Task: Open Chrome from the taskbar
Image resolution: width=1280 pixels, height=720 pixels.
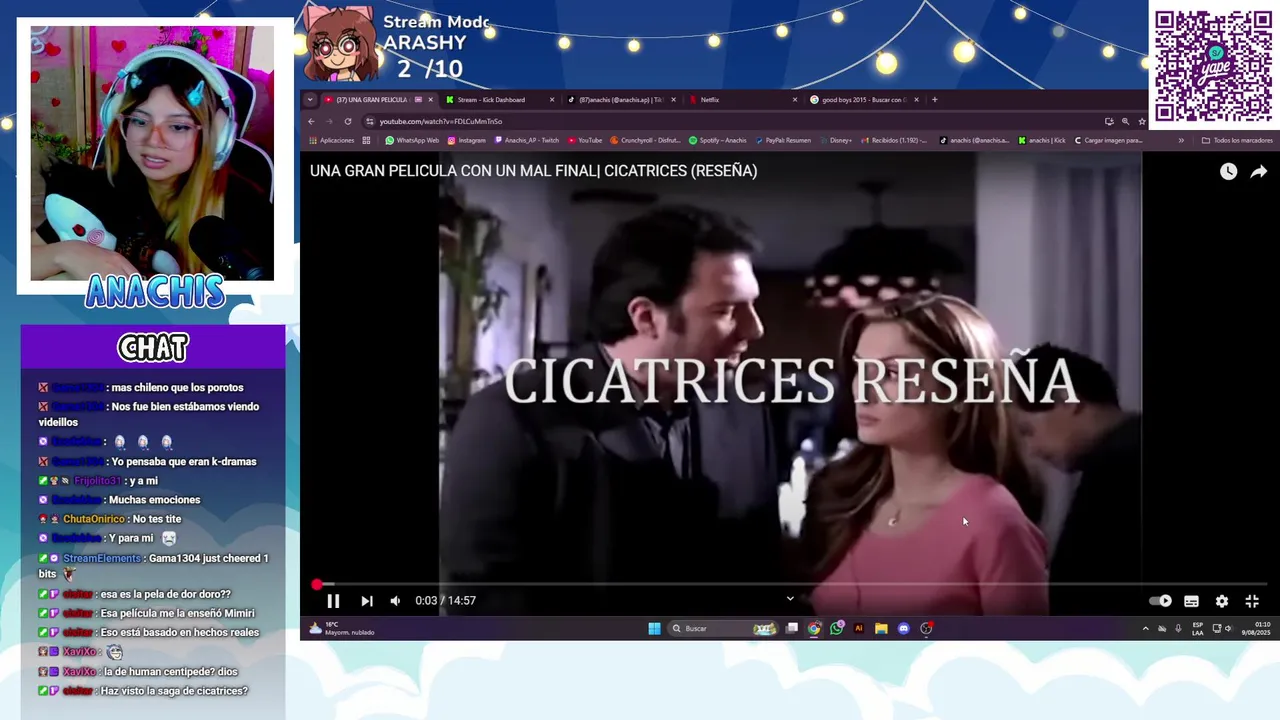Action: point(814,629)
